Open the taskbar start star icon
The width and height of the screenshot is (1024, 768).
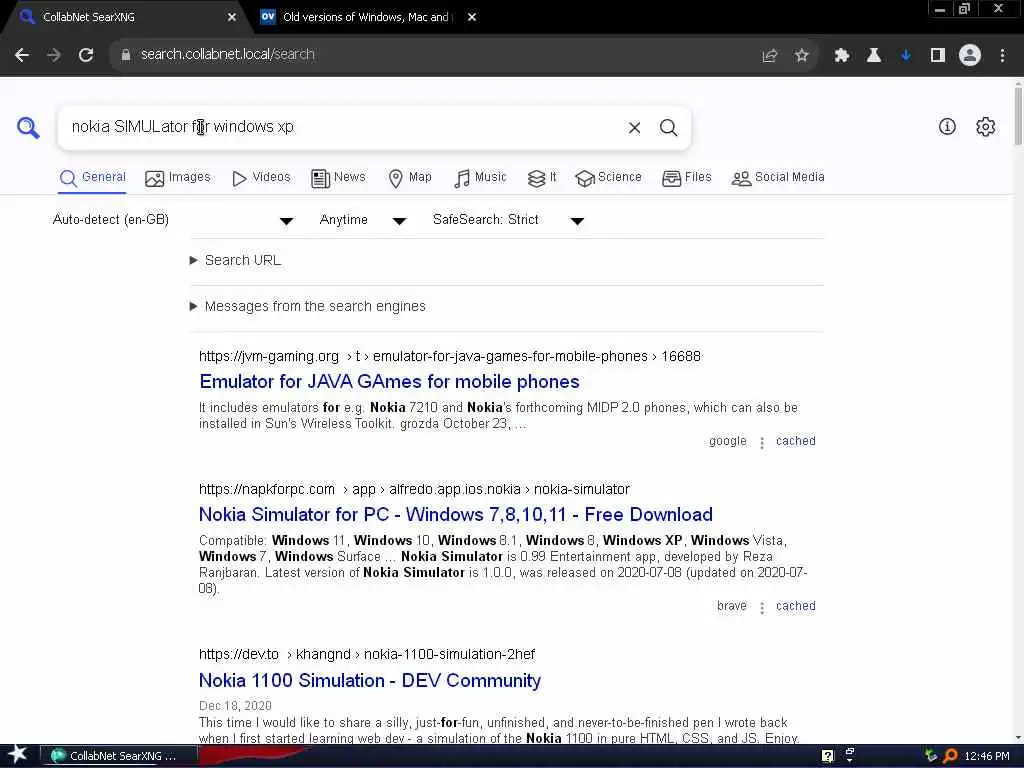18,755
